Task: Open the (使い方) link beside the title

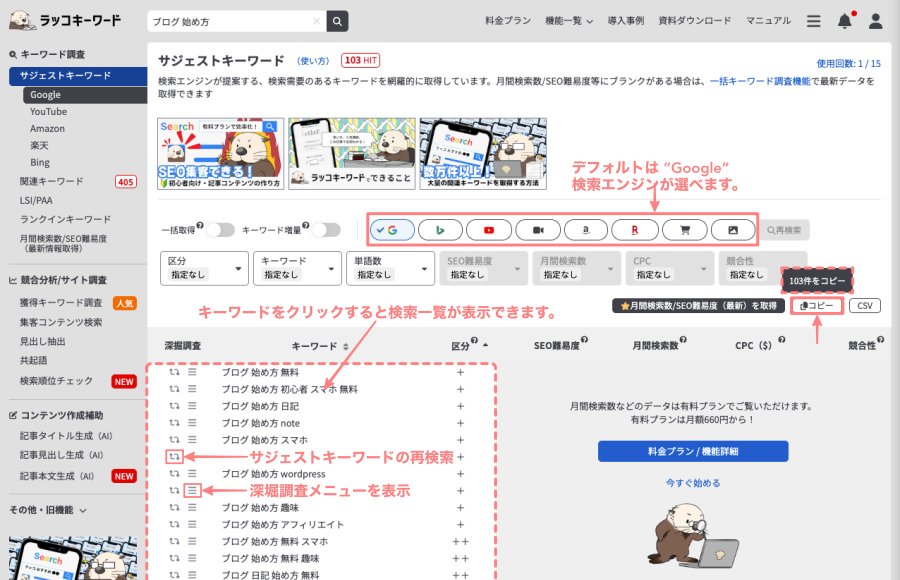Action: point(313,61)
